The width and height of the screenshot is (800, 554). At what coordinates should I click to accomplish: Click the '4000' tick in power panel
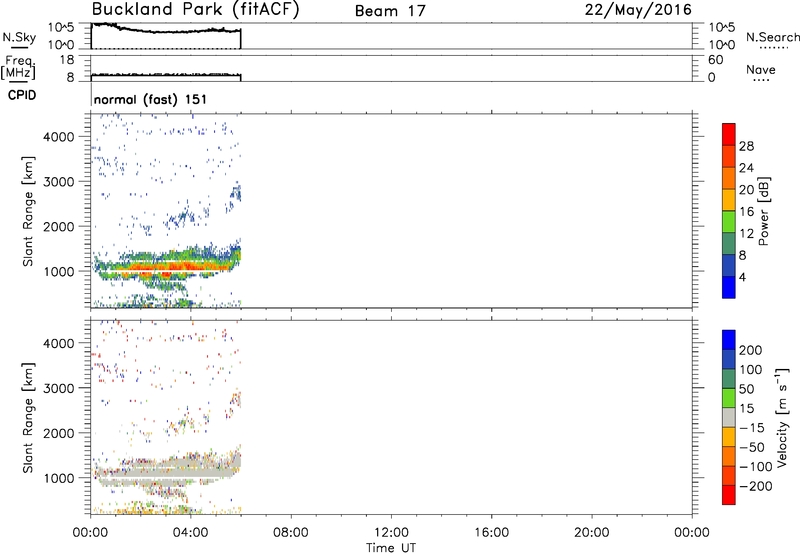coord(58,137)
